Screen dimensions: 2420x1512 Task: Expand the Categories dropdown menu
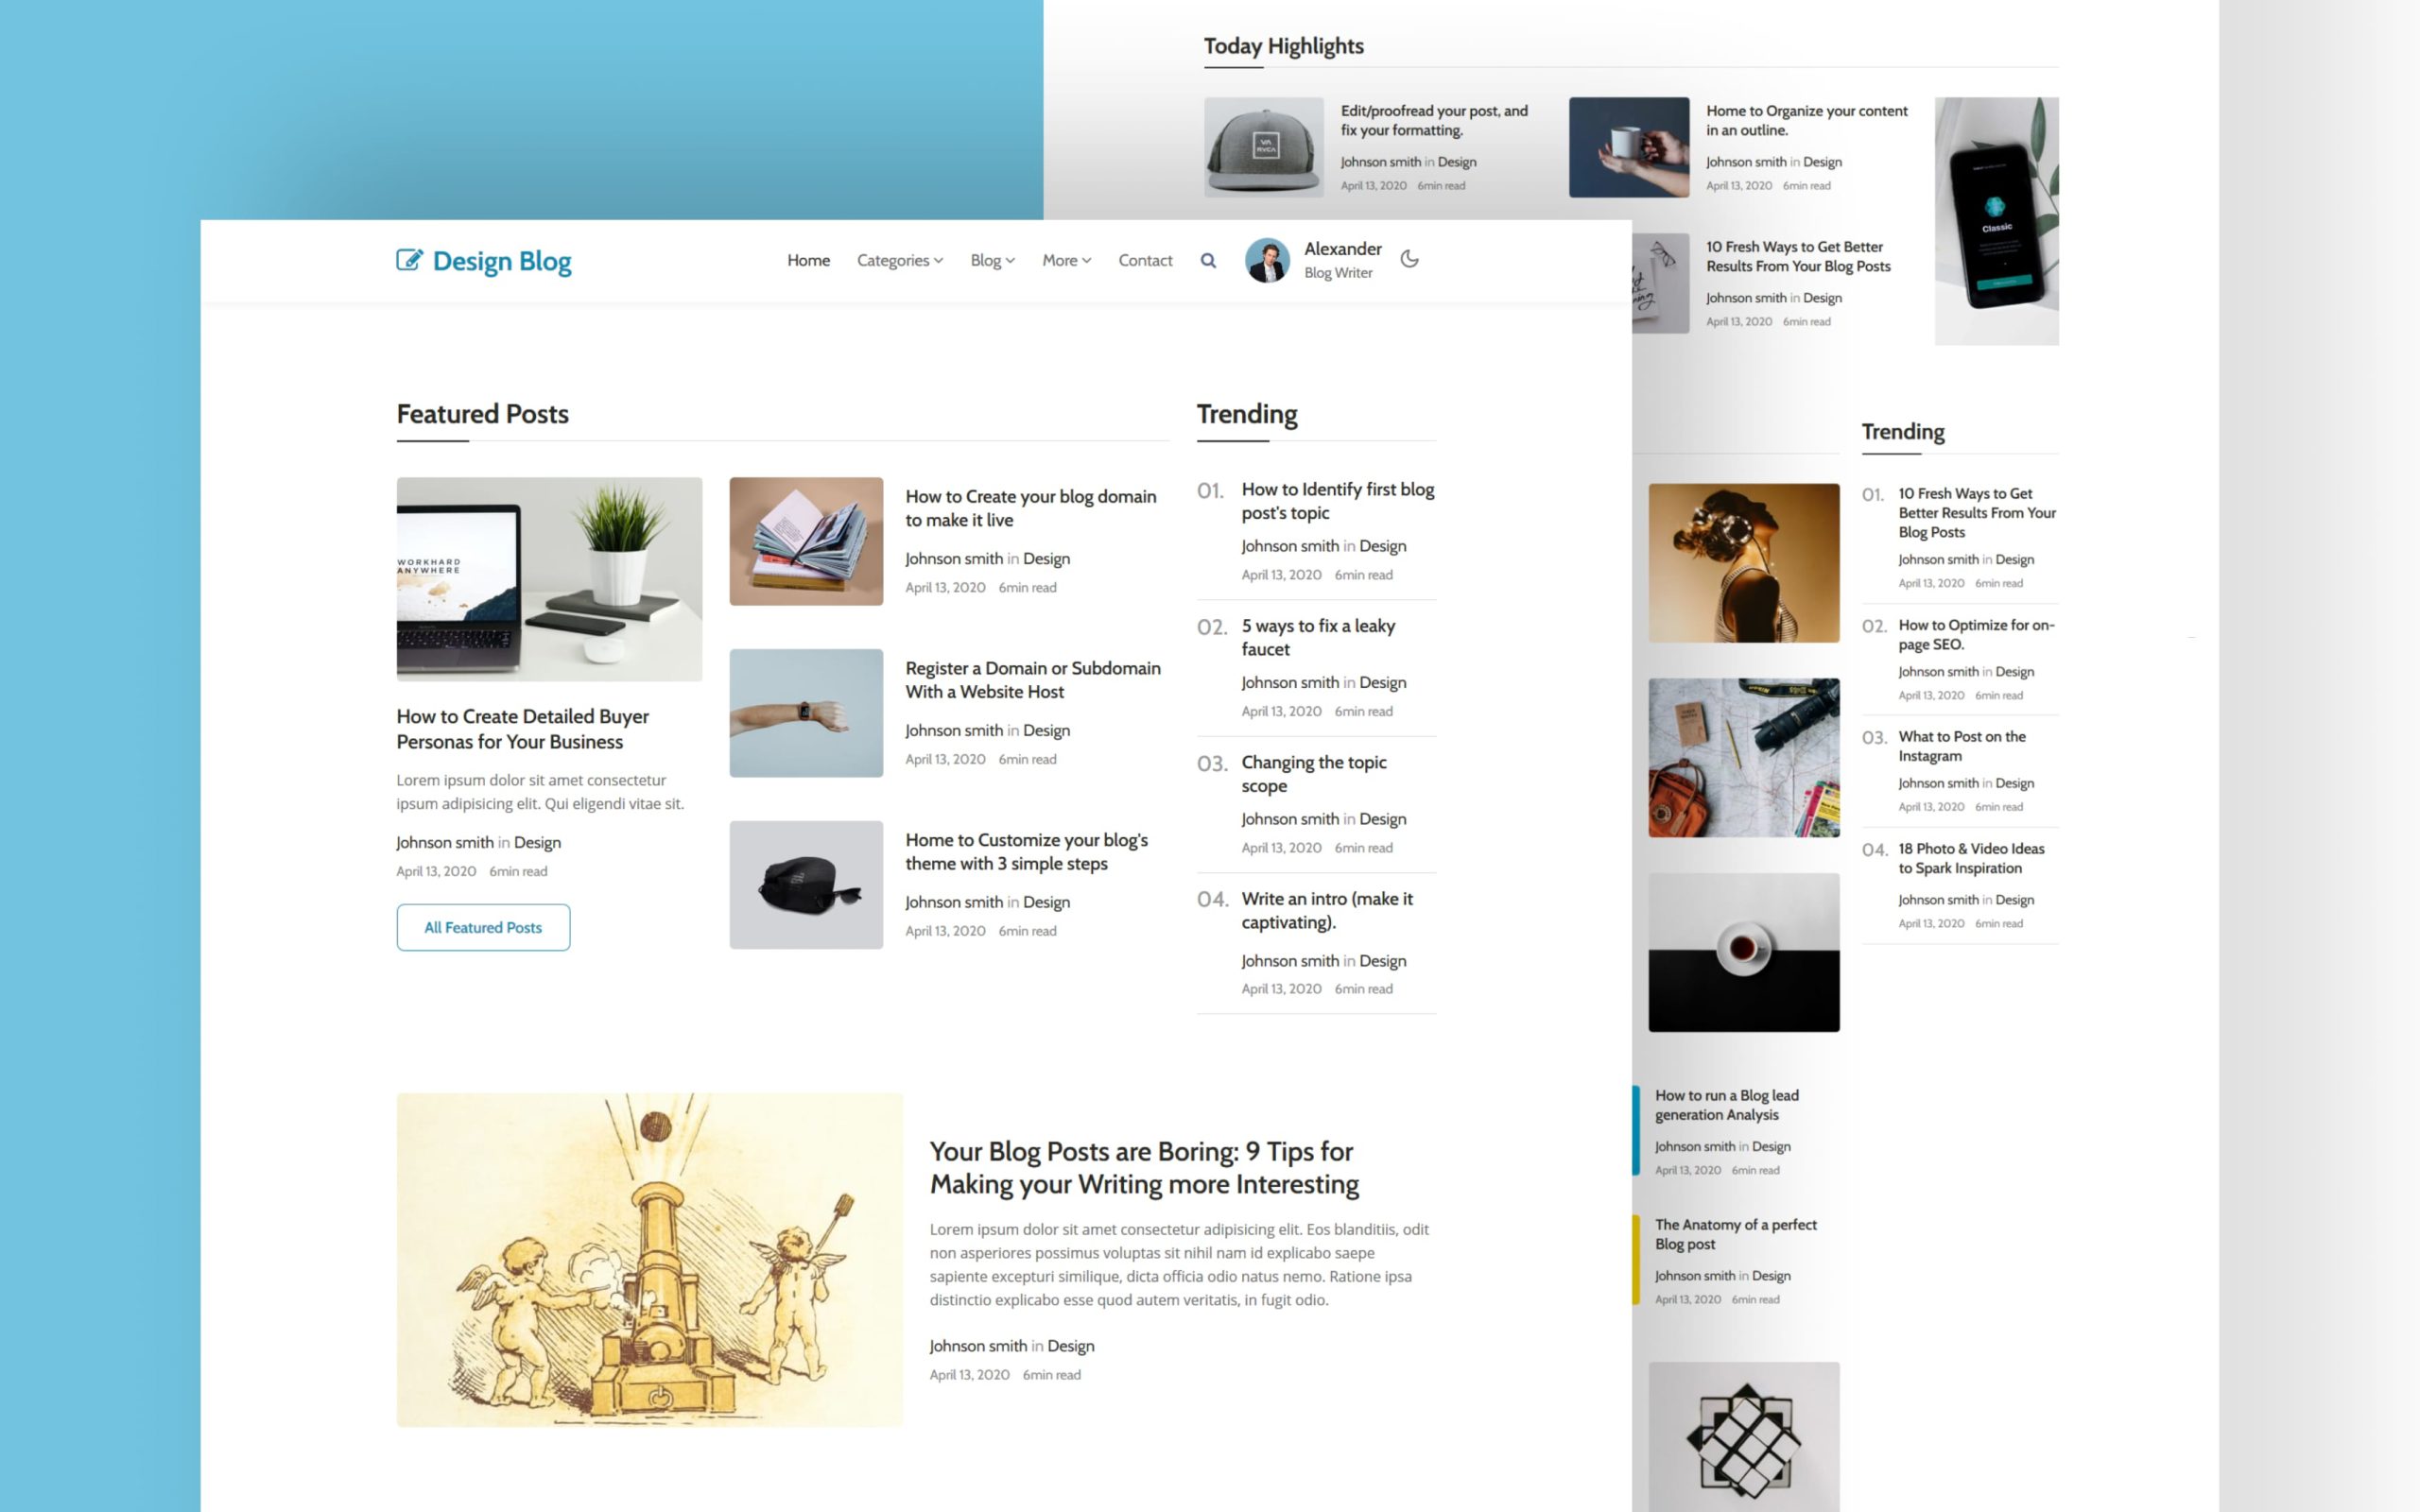[x=899, y=261]
